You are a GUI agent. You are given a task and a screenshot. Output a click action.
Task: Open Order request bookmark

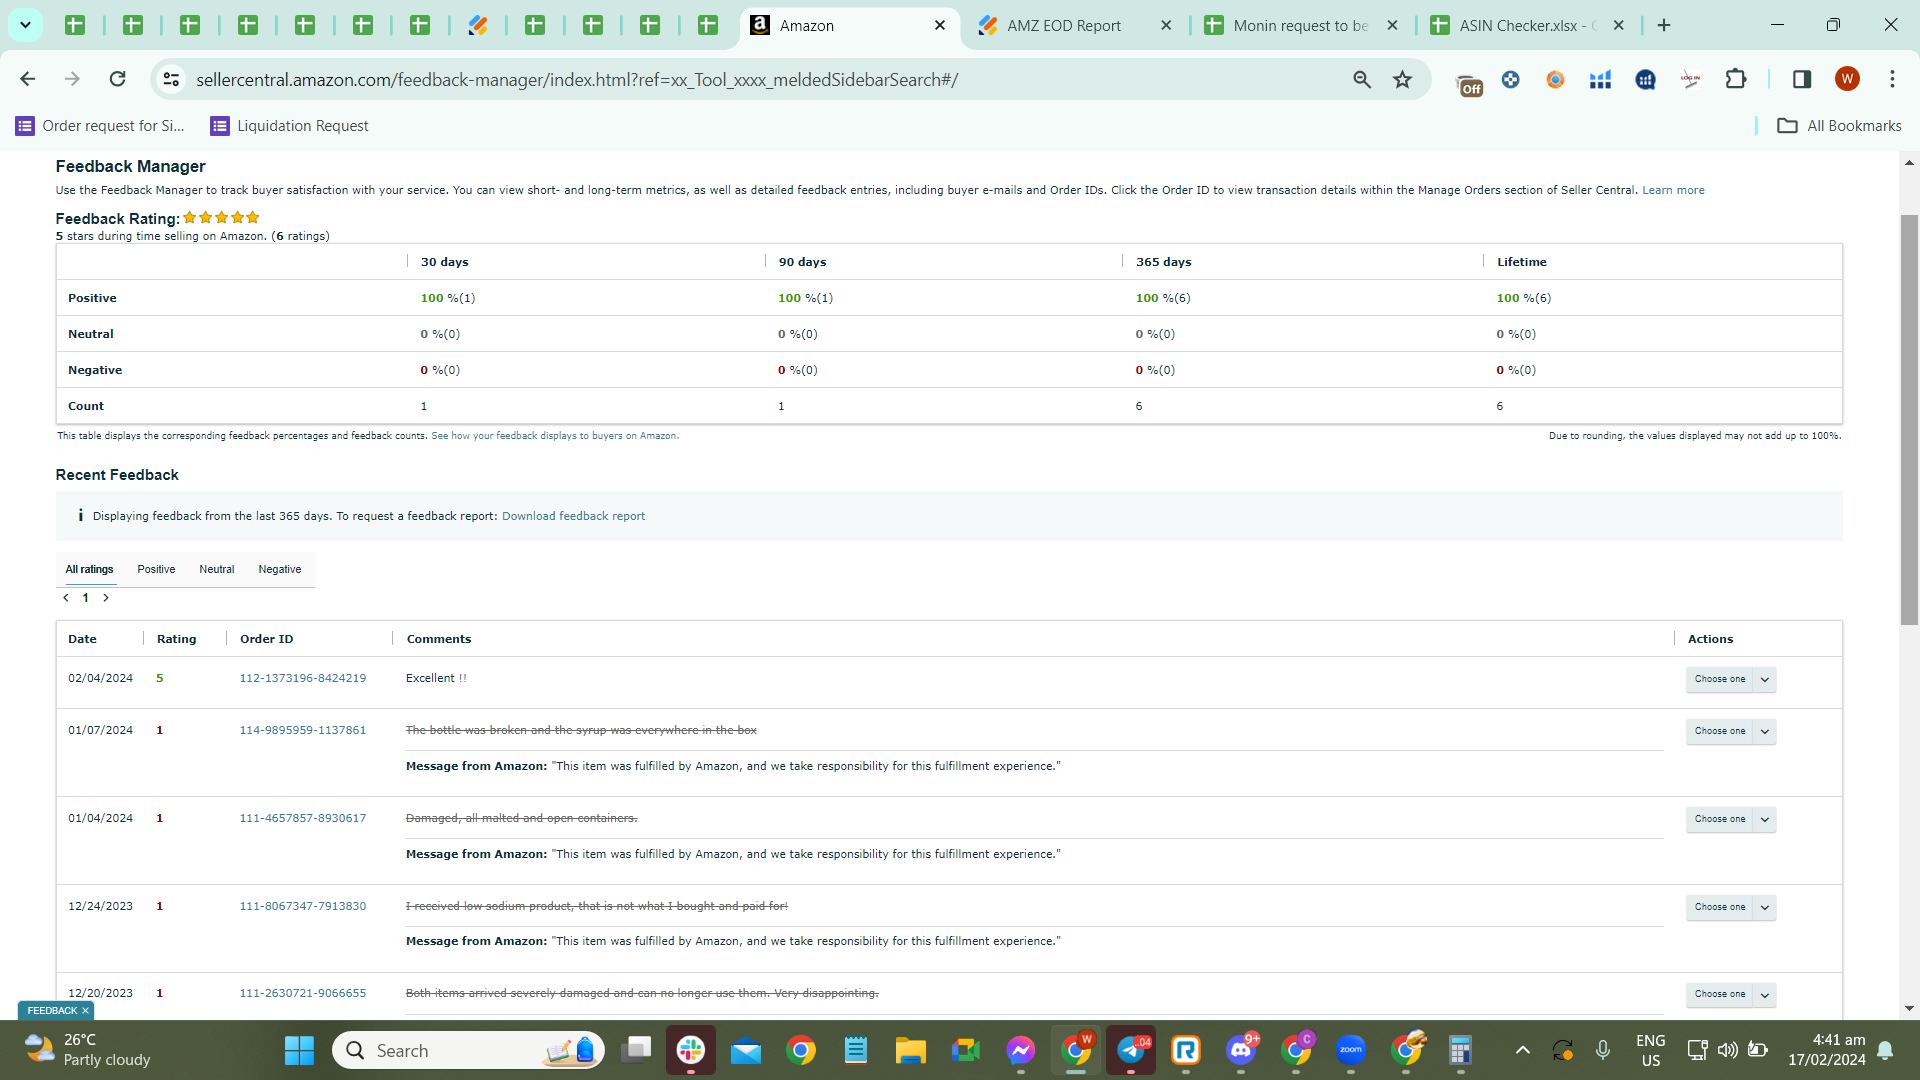(x=100, y=126)
